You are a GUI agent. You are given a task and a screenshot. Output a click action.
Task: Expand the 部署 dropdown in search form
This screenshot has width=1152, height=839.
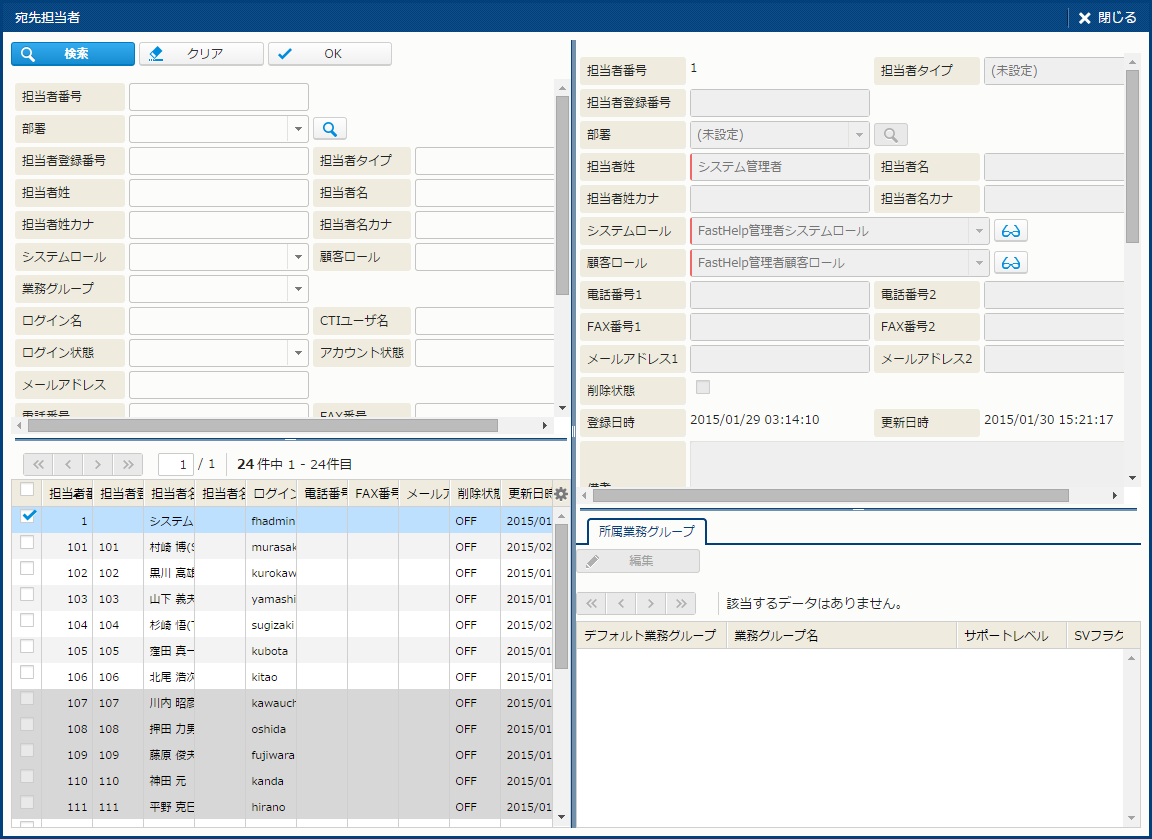(x=298, y=129)
